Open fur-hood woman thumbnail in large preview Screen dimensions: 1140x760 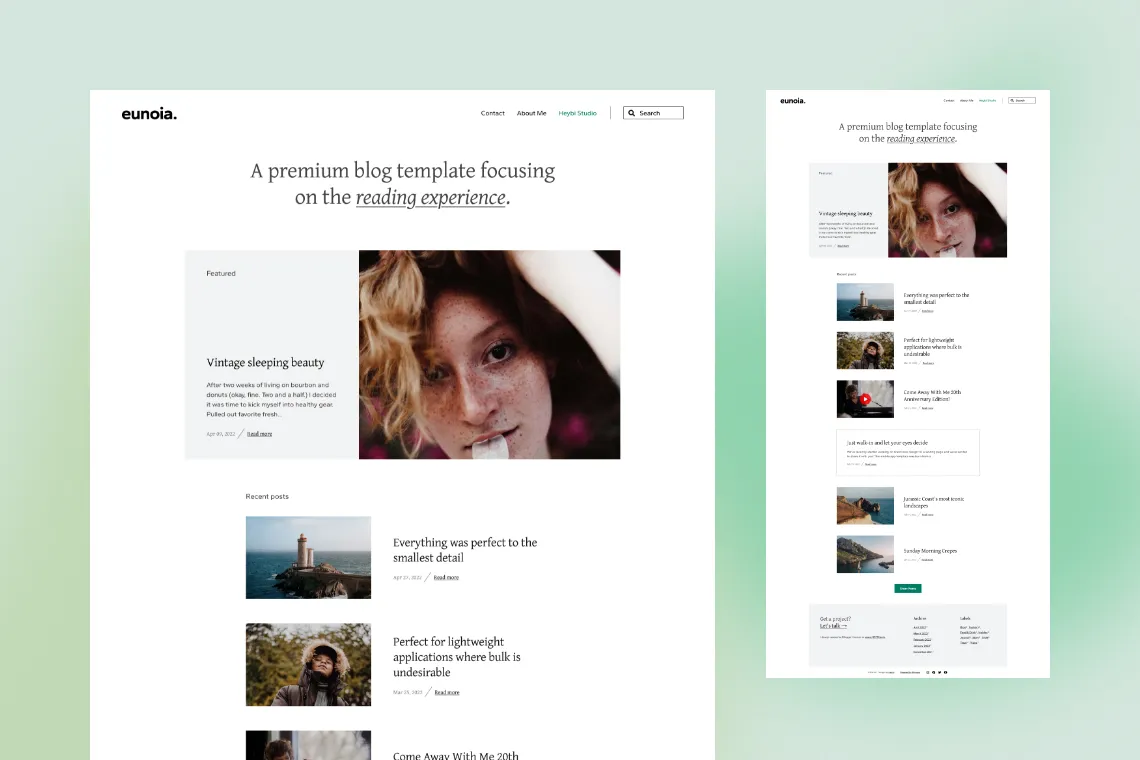tap(308, 664)
